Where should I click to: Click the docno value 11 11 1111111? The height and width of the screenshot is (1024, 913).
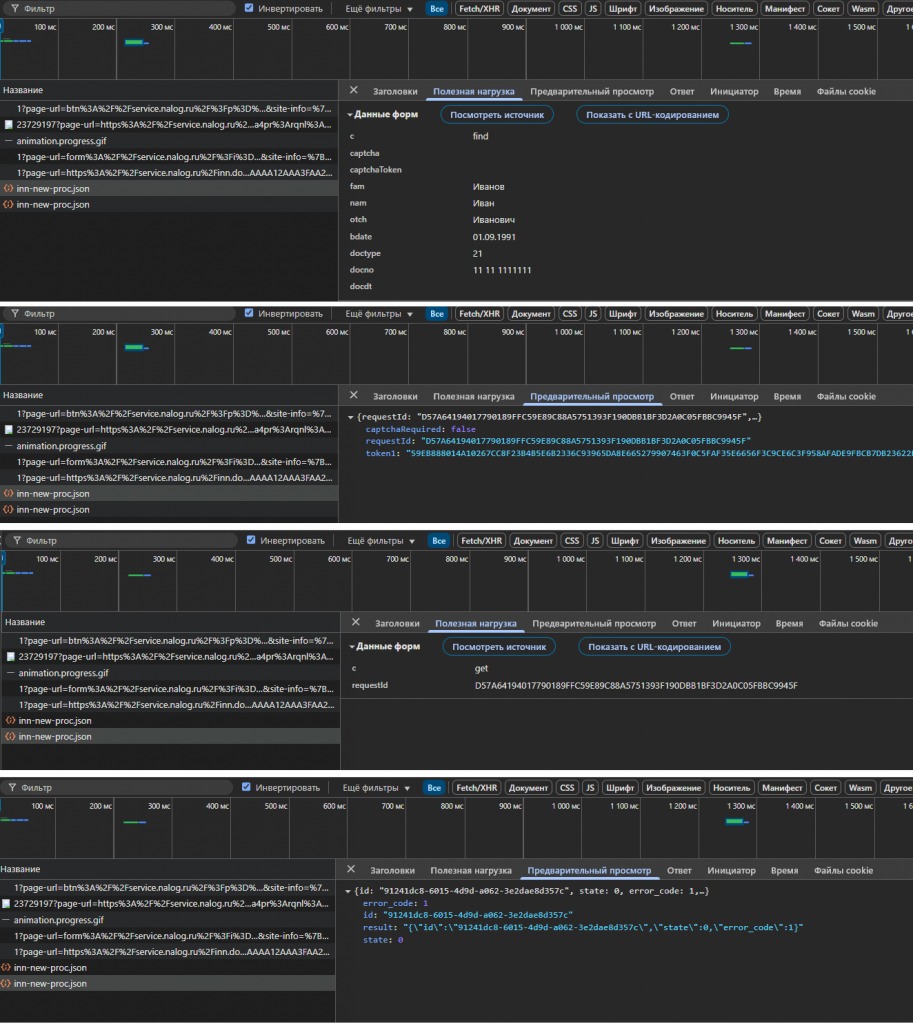click(x=502, y=270)
